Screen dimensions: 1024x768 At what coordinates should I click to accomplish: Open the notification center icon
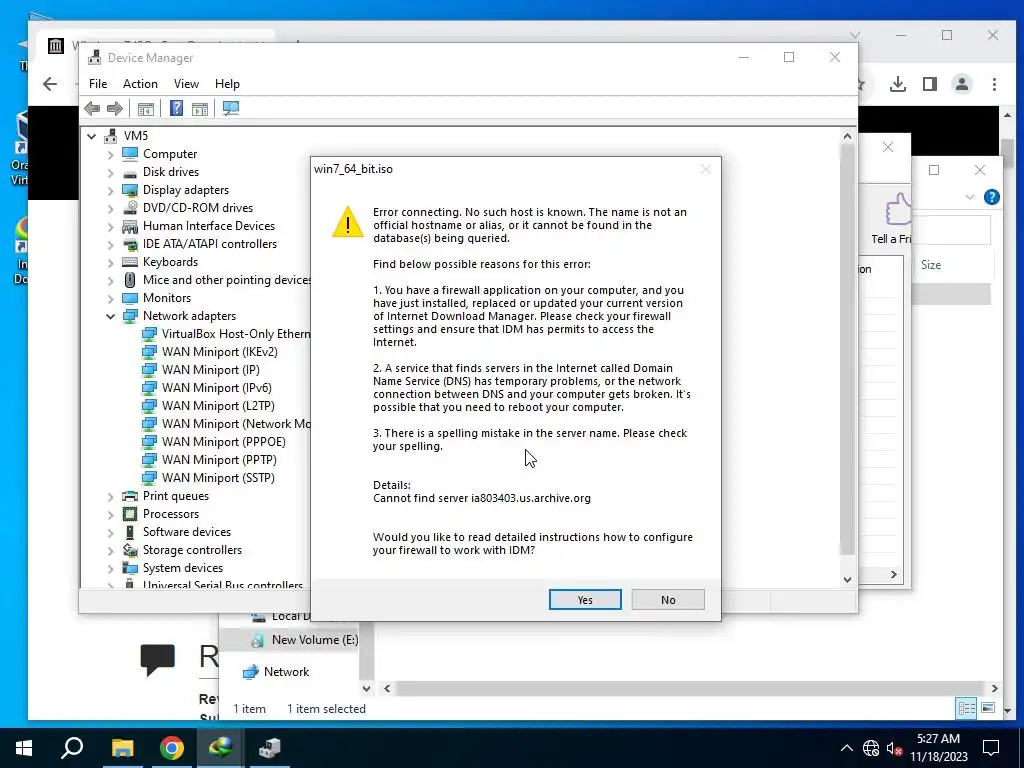[991, 748]
